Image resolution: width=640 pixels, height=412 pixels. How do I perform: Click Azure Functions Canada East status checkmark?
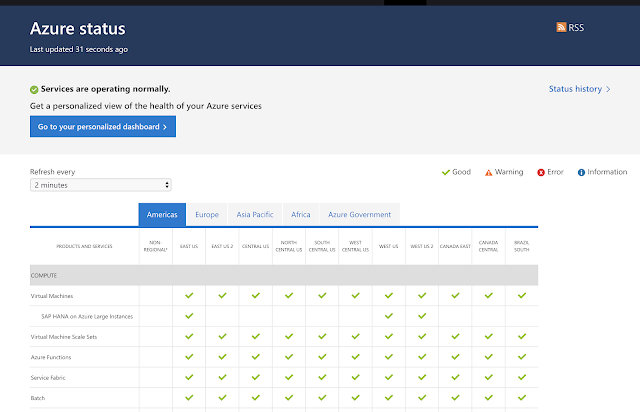(x=455, y=356)
